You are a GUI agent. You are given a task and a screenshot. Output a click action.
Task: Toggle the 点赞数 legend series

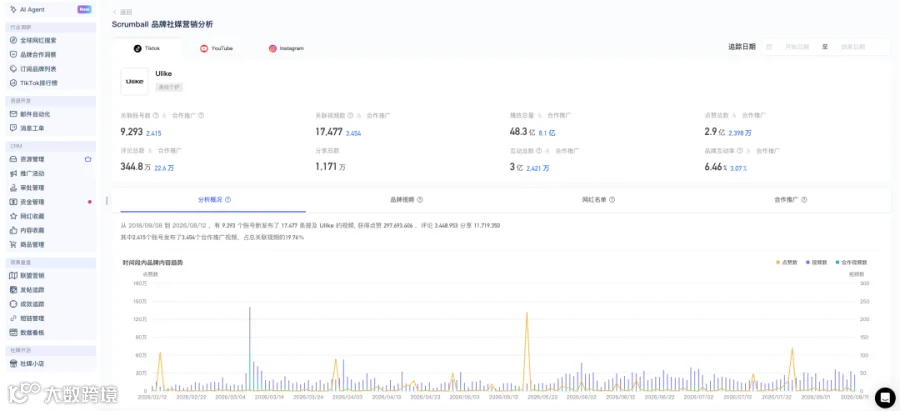786,262
